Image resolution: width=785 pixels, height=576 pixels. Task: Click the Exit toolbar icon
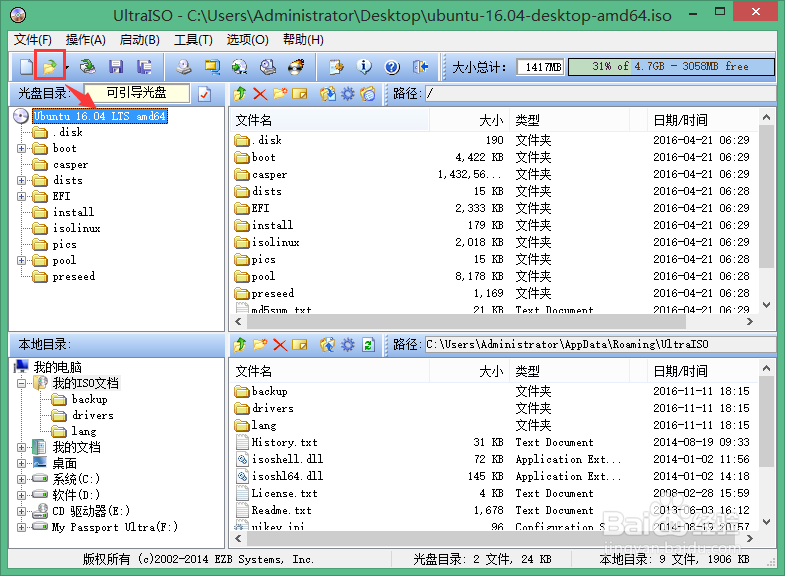[421, 67]
